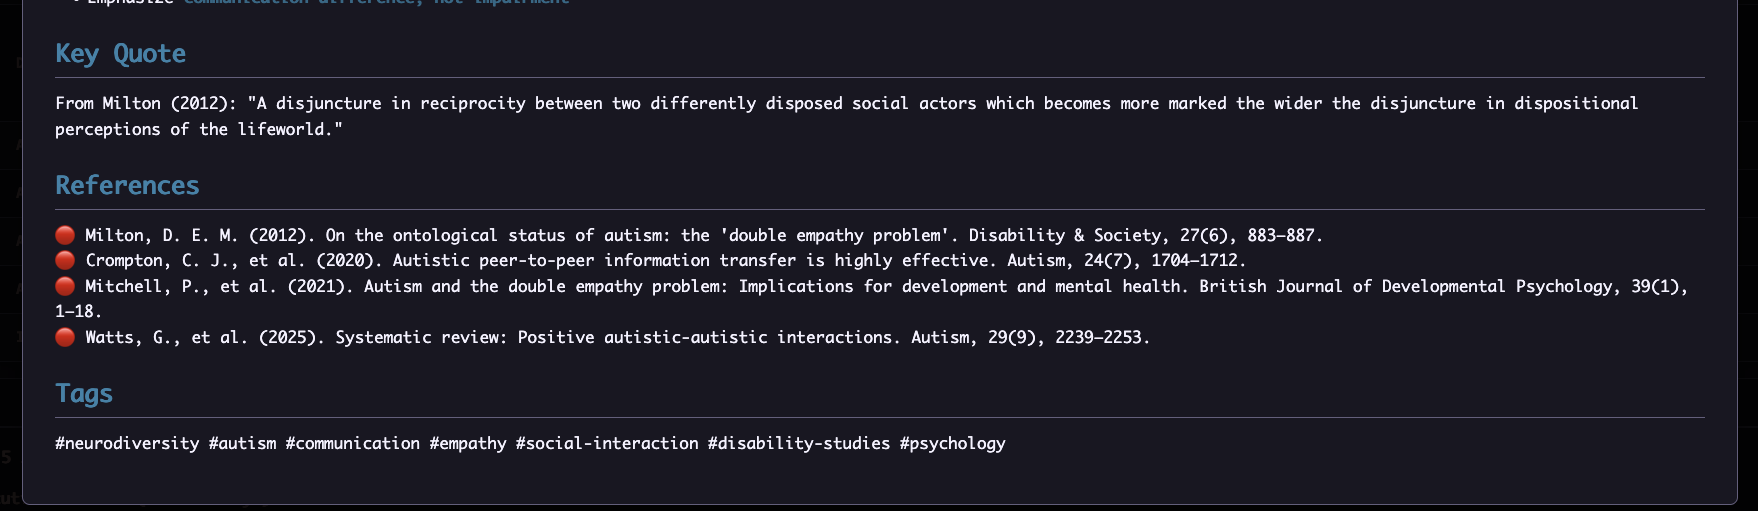Click the red circle next to Mitchell reference
This screenshot has height=511, width=1758.
(x=65, y=286)
